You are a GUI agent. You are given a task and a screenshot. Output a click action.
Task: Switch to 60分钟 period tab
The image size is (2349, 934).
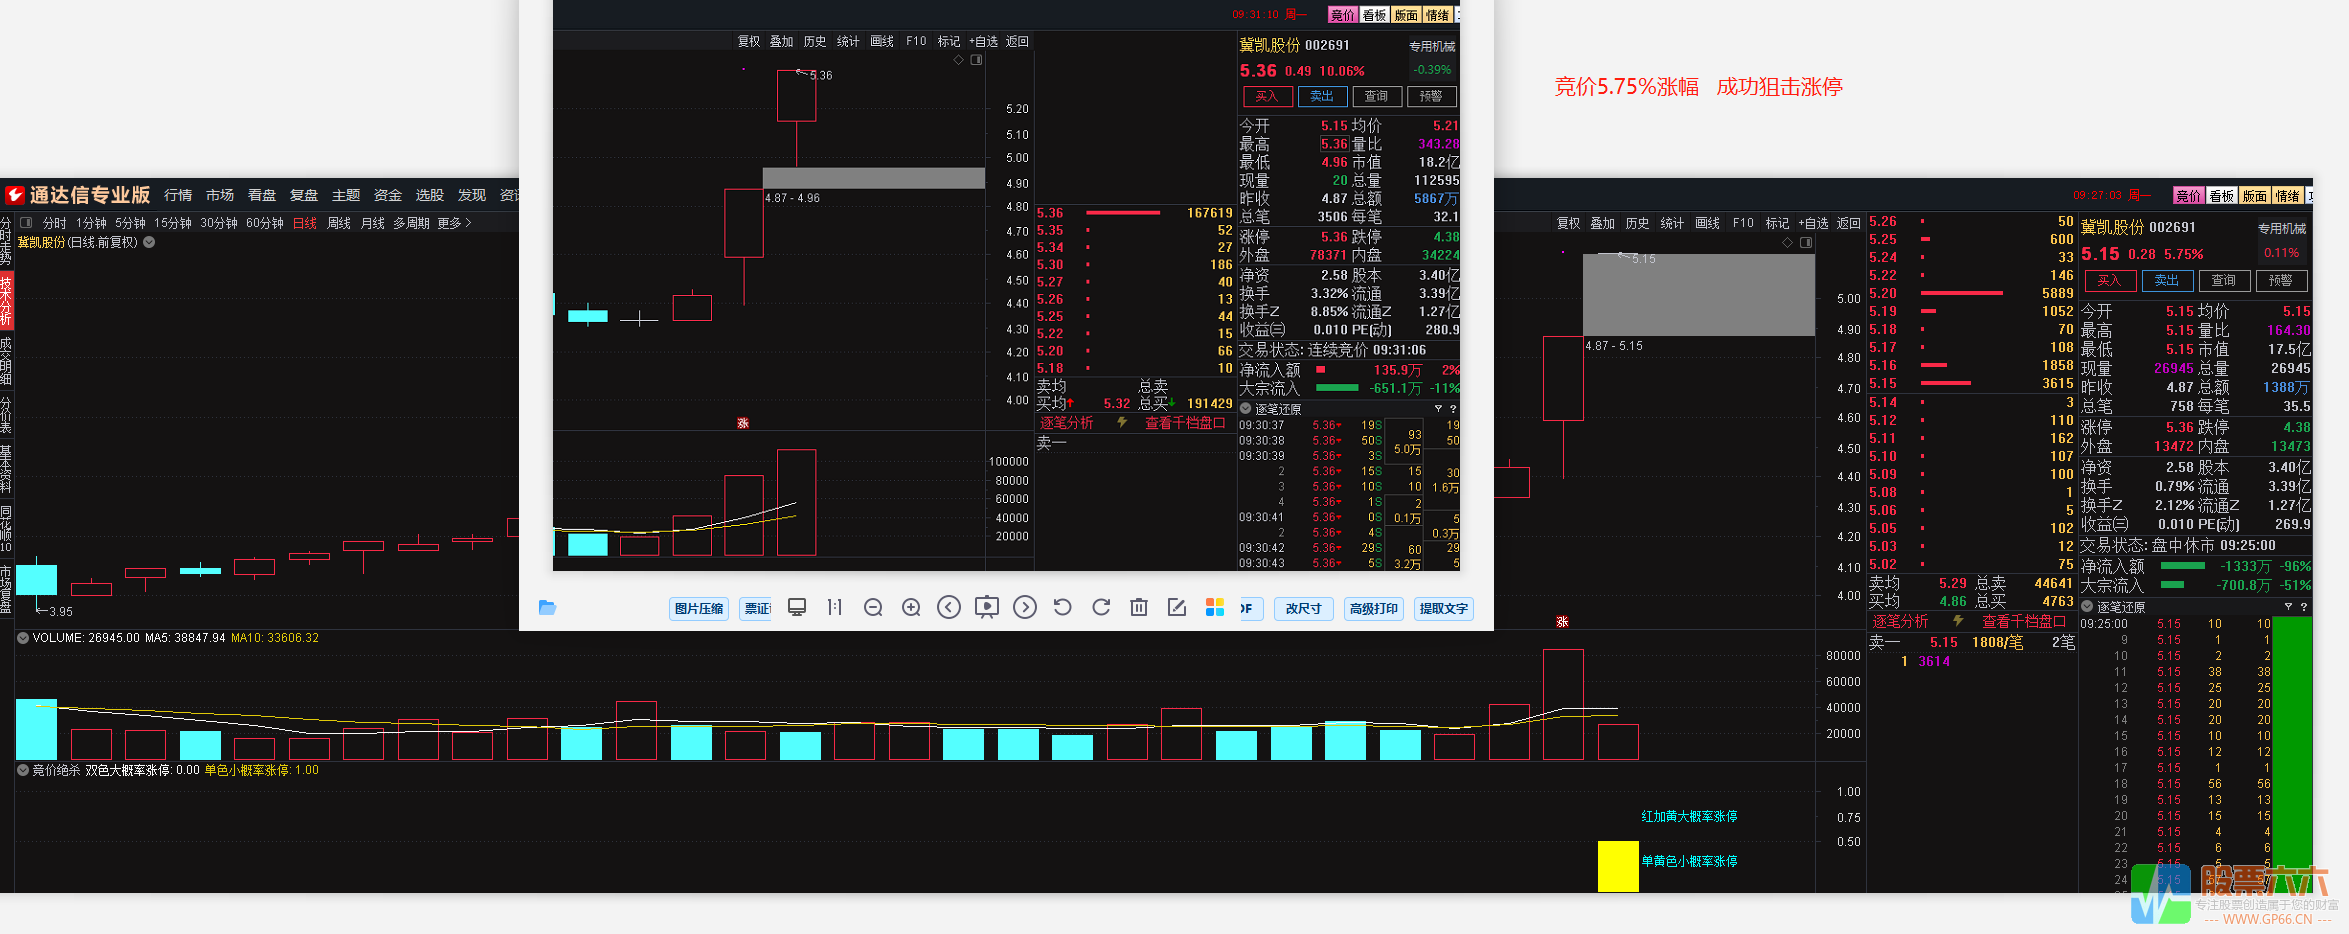pos(265,223)
